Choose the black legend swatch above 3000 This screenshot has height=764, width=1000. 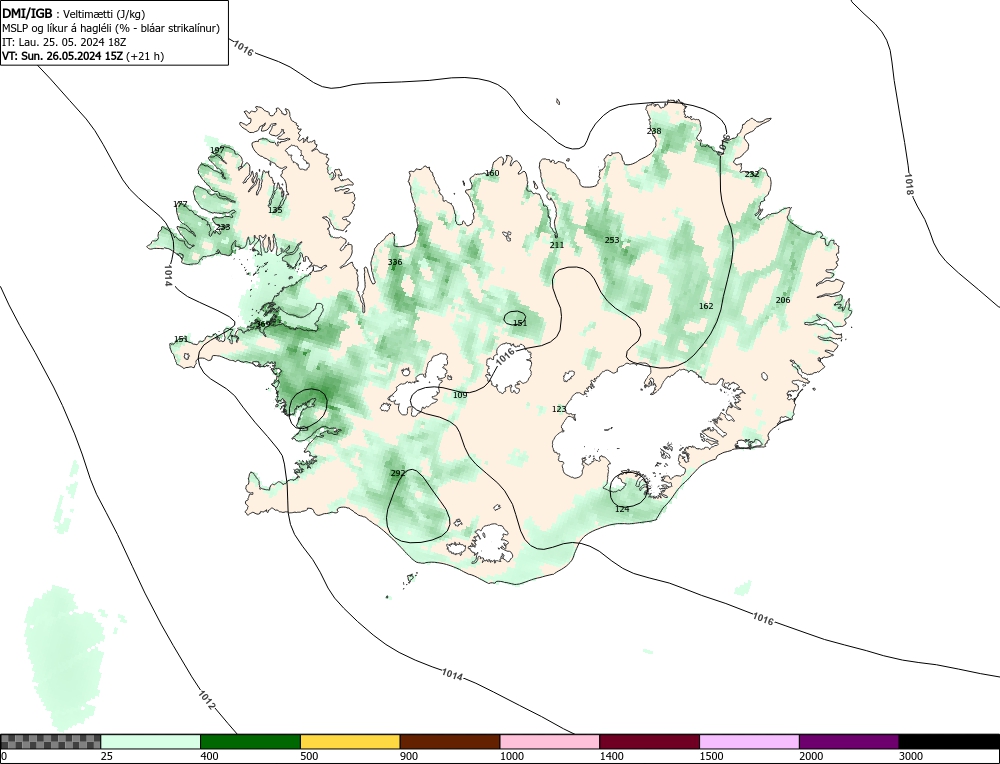pos(949,741)
